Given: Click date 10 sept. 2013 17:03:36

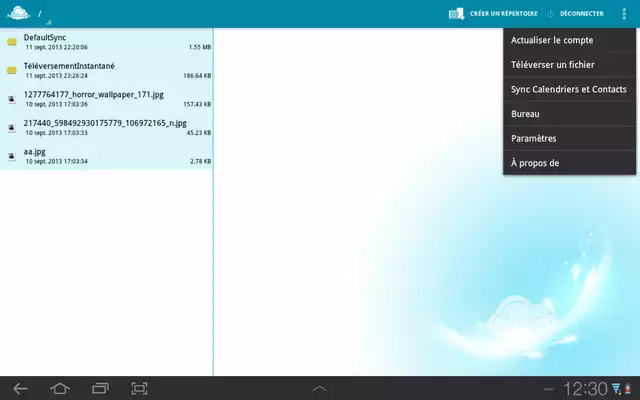Looking at the screenshot, I should pos(57,104).
